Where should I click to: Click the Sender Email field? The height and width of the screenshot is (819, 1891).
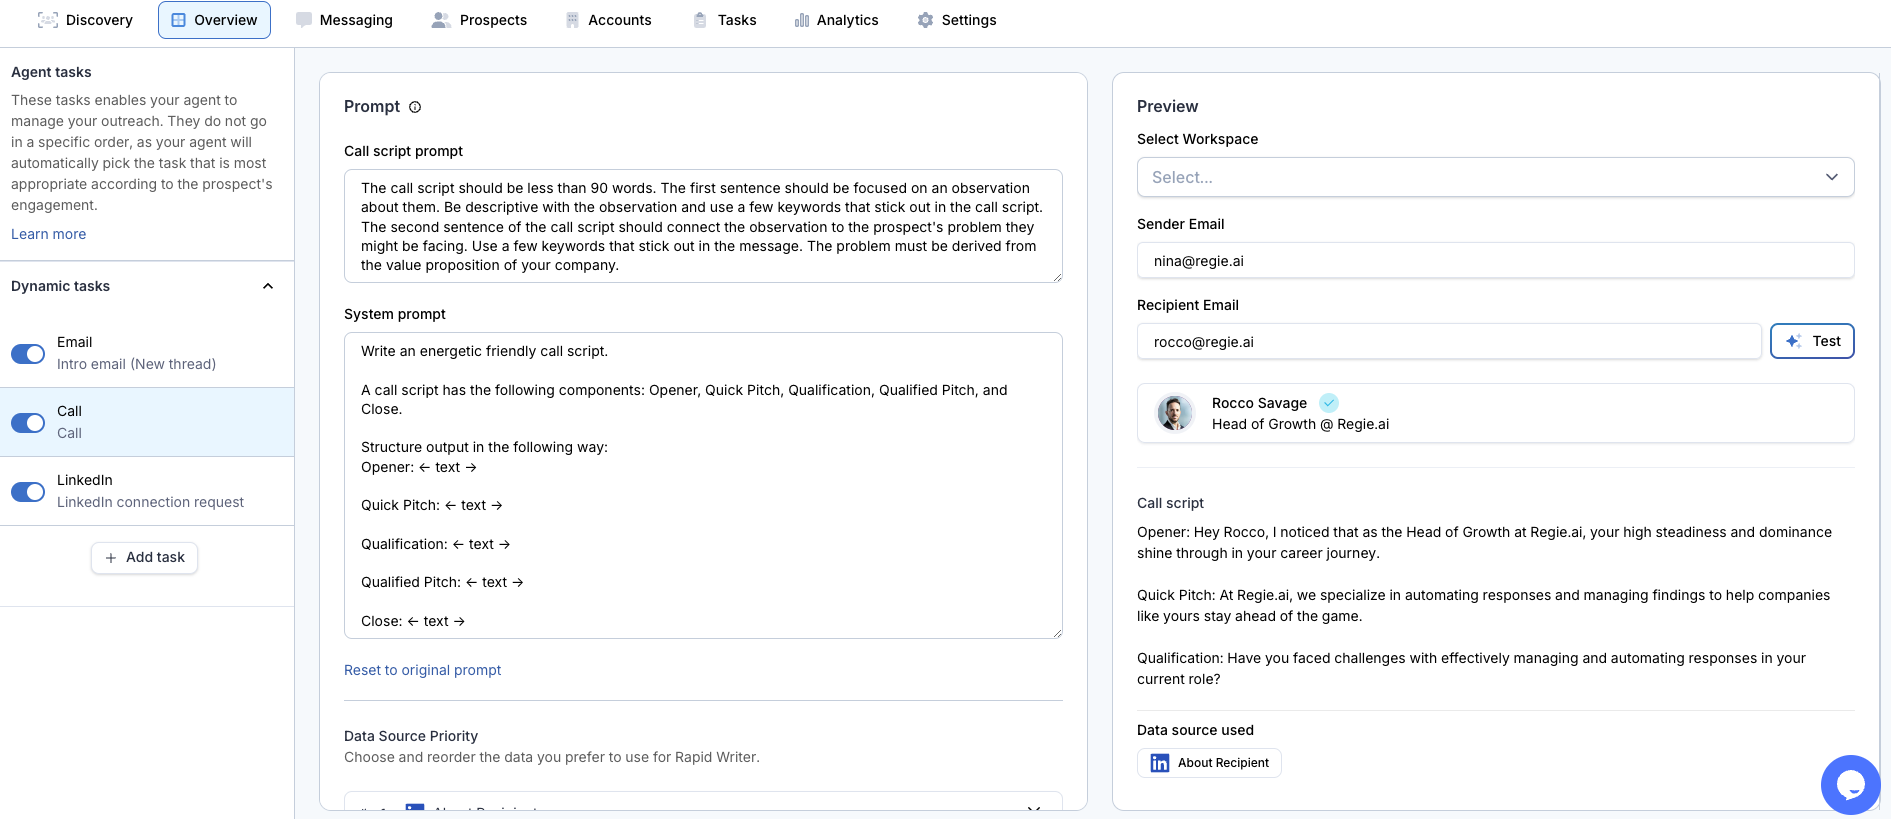point(1495,261)
